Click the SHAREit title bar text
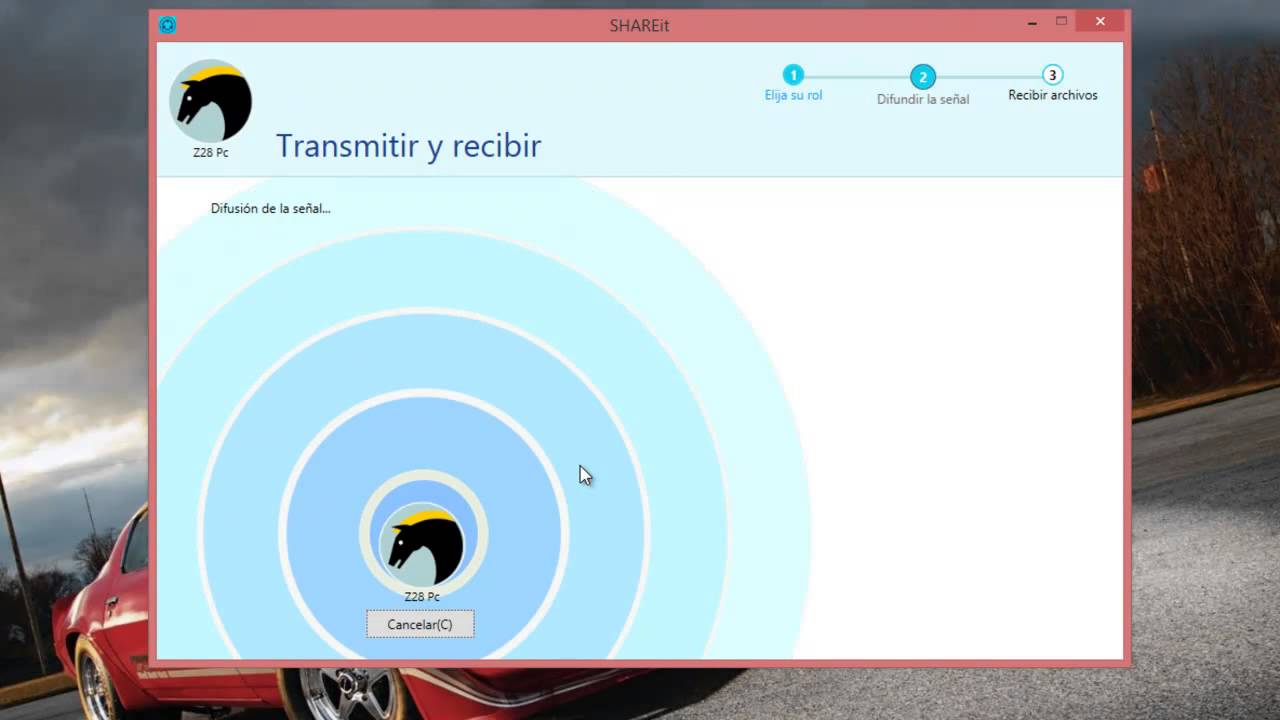This screenshot has height=720, width=1280. click(639, 26)
